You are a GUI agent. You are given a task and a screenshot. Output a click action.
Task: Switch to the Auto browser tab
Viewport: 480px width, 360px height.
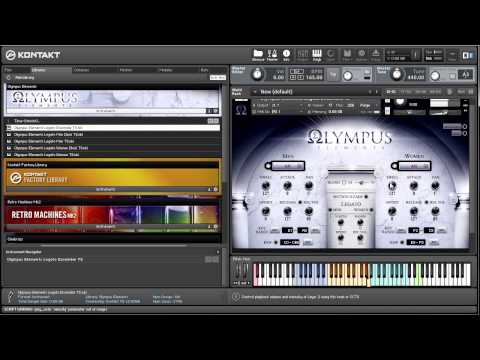click(x=204, y=70)
